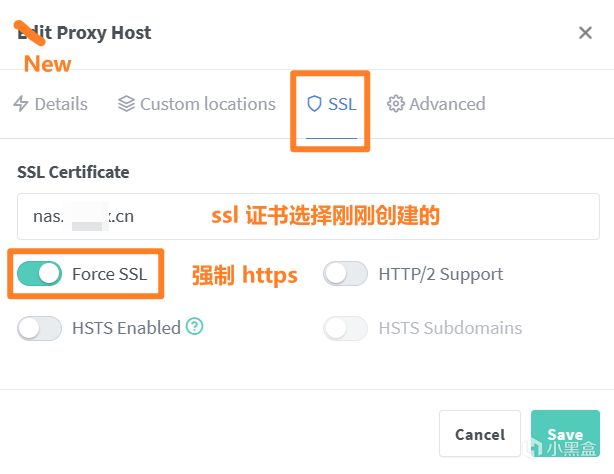Open the HSTS help question mark icon
This screenshot has height=474, width=614.
(195, 326)
